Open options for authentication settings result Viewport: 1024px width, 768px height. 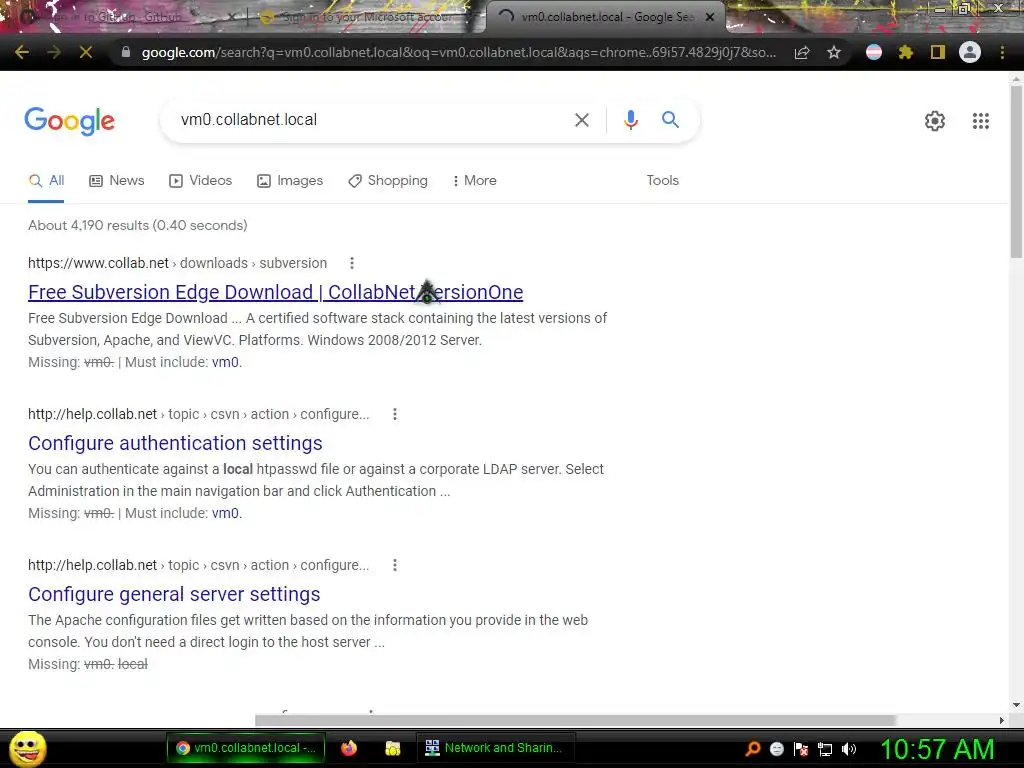tap(394, 414)
